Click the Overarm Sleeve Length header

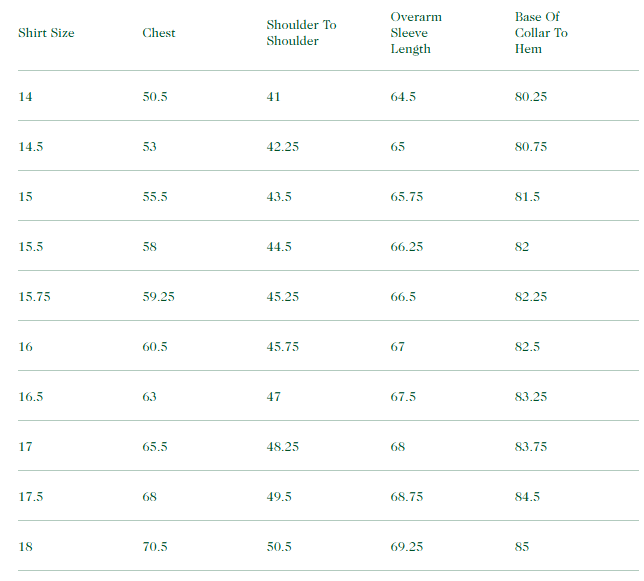pyautogui.click(x=416, y=33)
